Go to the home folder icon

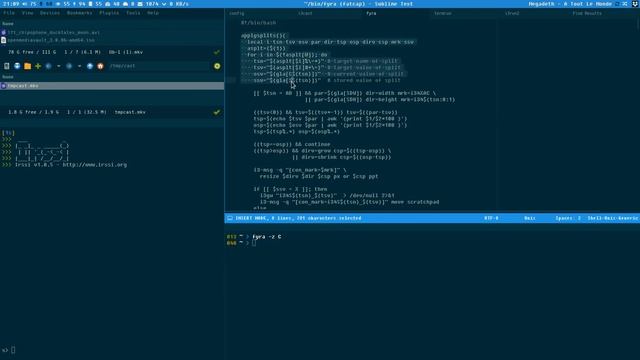pyautogui.click(x=100, y=66)
